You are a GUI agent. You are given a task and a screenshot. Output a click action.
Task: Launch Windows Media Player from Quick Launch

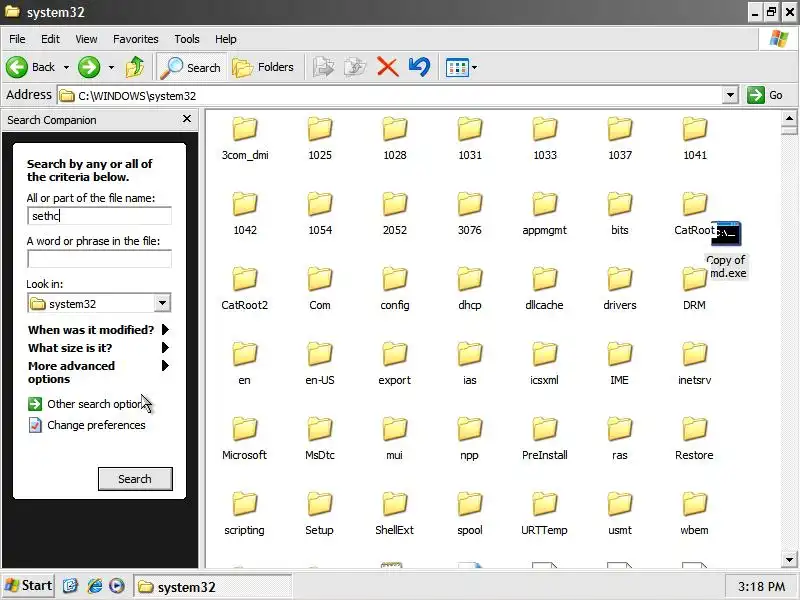(117, 586)
